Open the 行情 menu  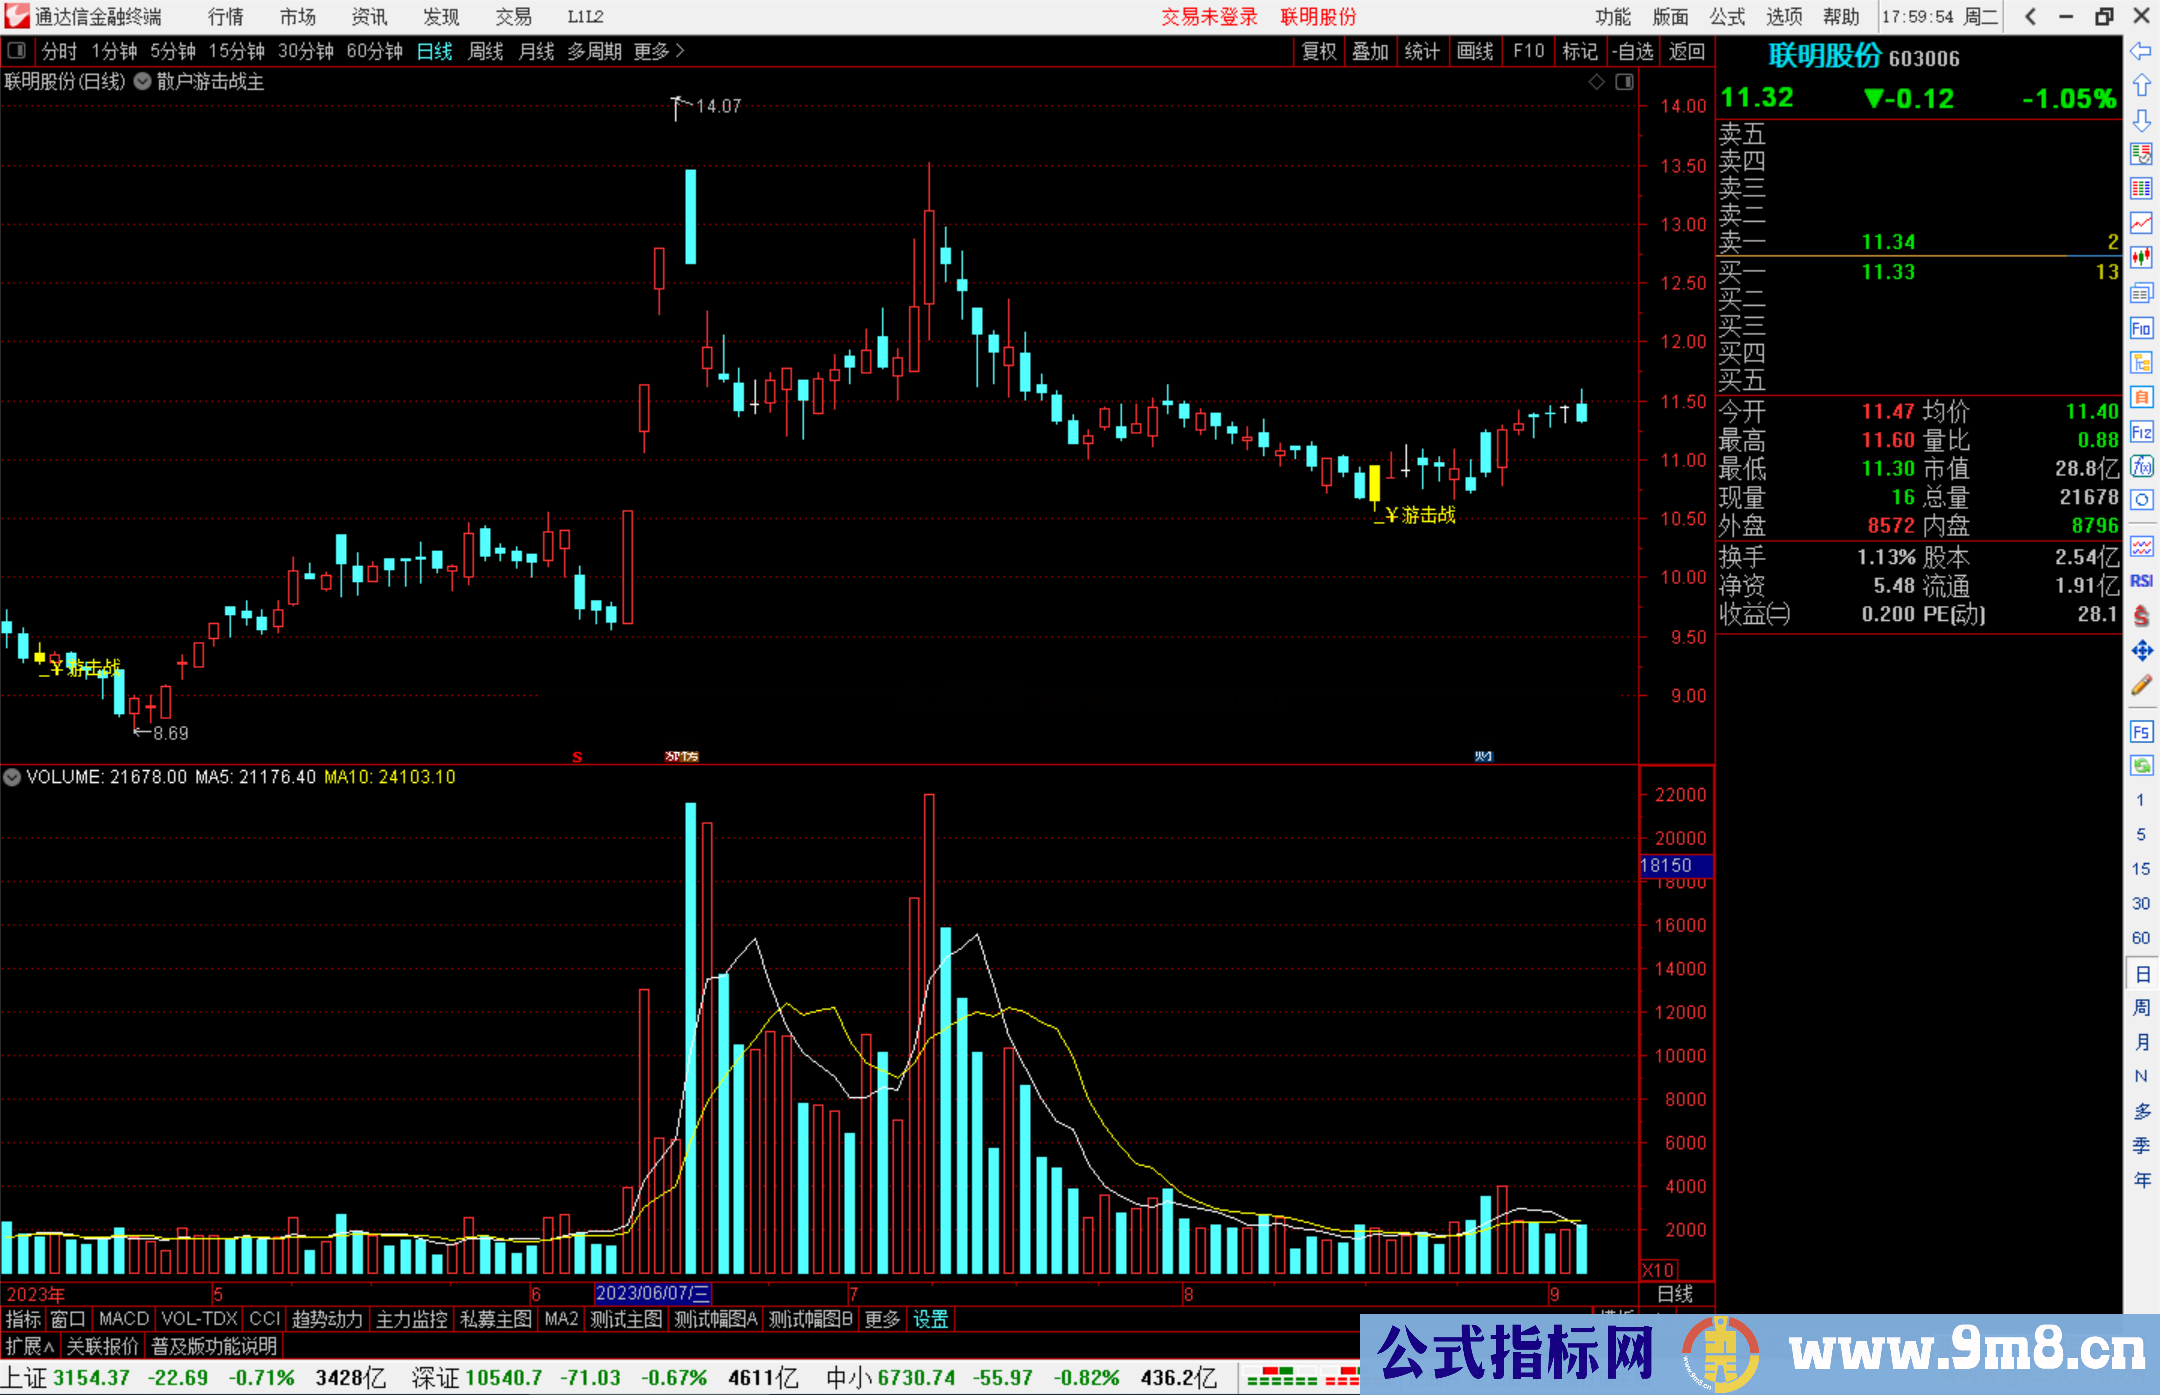pyautogui.click(x=226, y=17)
